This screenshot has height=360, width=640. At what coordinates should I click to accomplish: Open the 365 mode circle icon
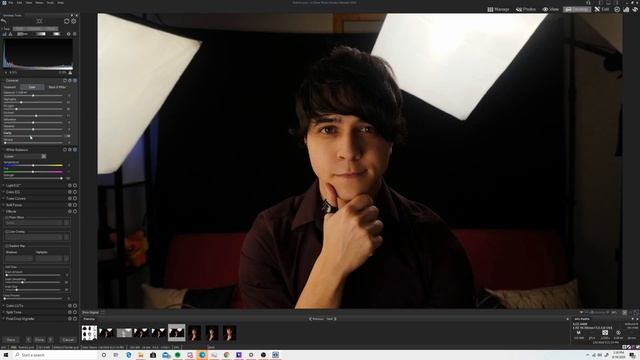click(617, 9)
